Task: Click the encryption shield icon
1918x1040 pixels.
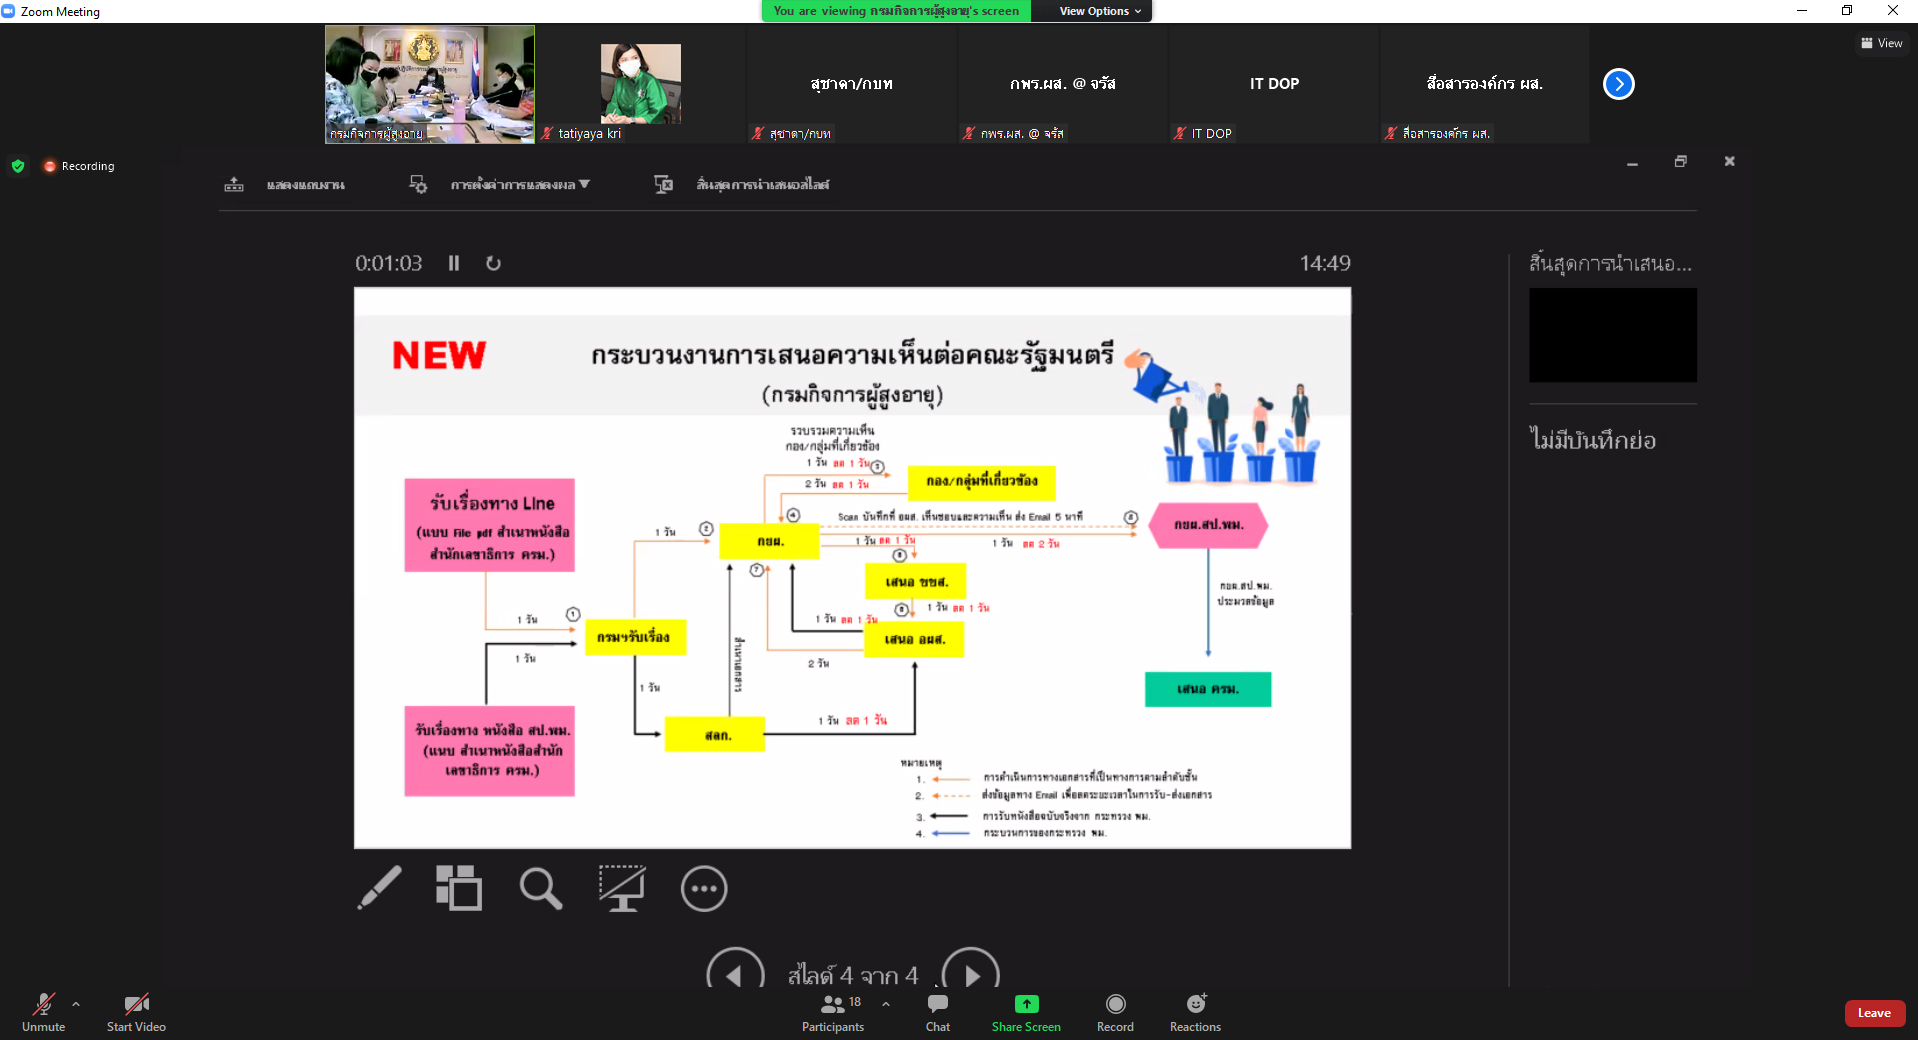Action: pyautogui.click(x=18, y=166)
